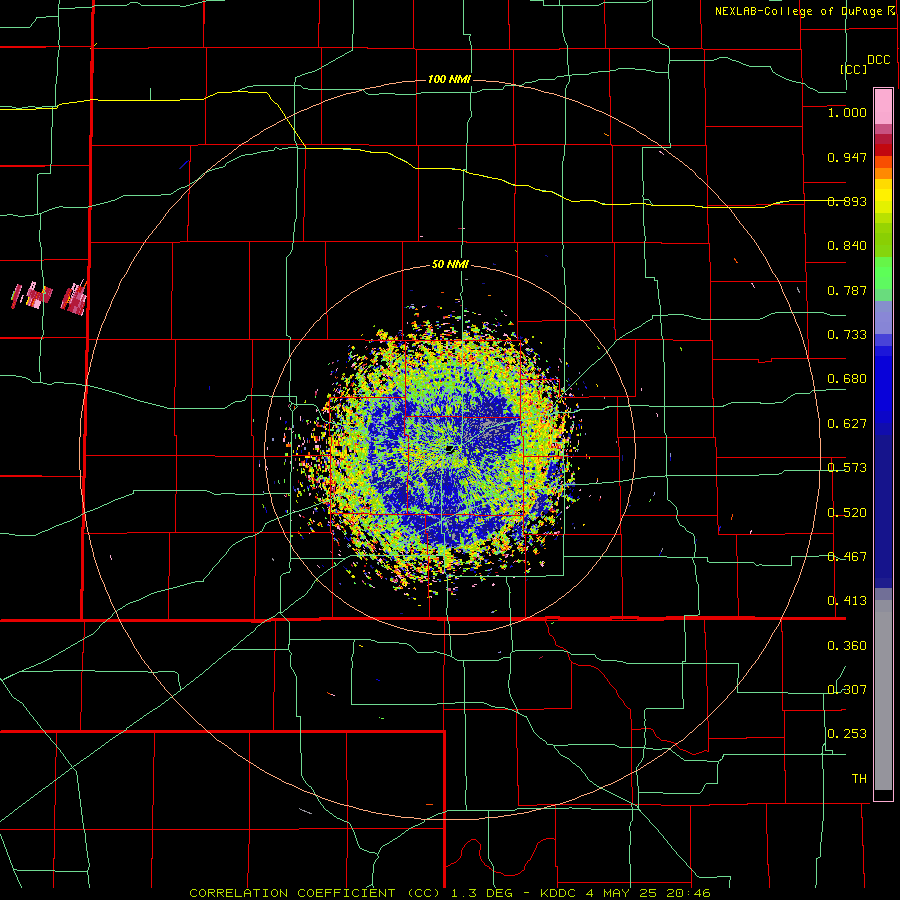Viewport: 900px width, 900px height.
Task: Click the pink echo cluster near the west edge
Action: [49, 297]
